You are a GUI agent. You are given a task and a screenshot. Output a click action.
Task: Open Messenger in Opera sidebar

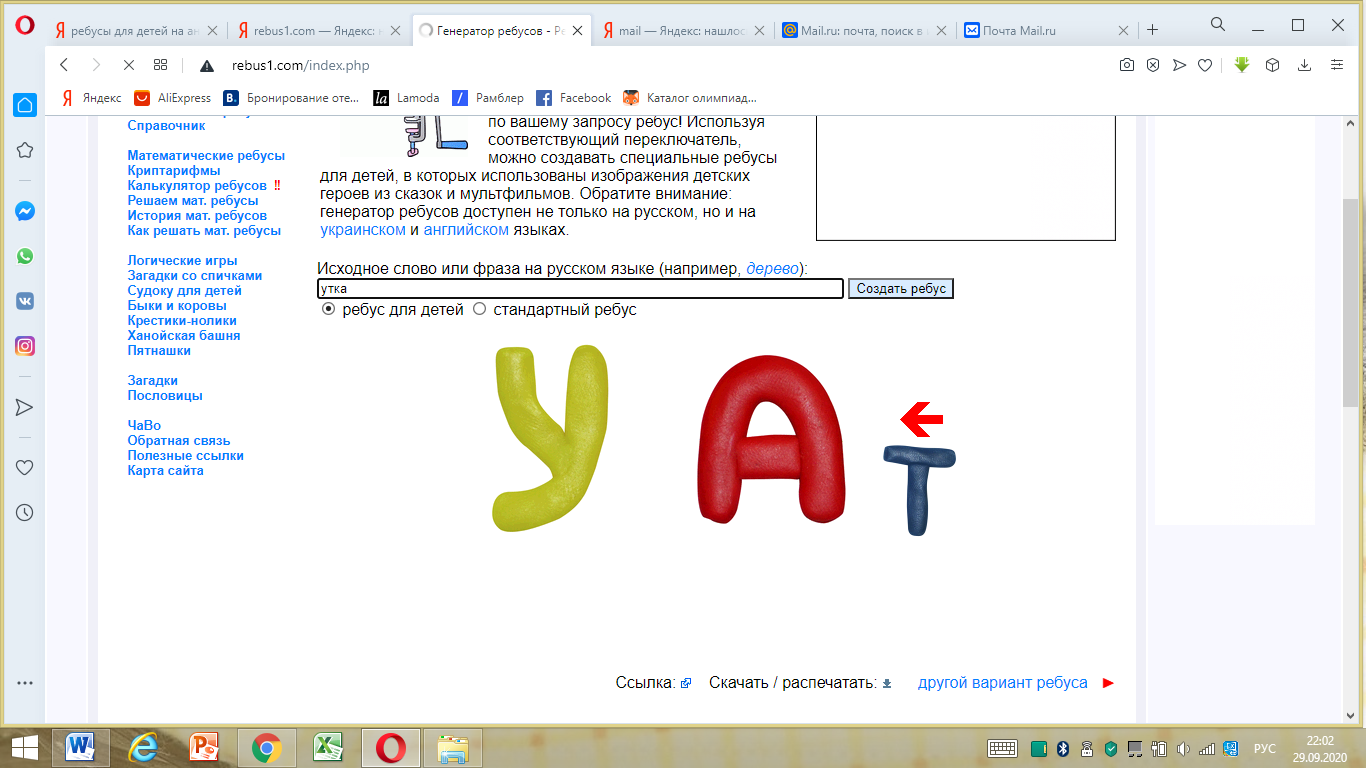point(25,212)
